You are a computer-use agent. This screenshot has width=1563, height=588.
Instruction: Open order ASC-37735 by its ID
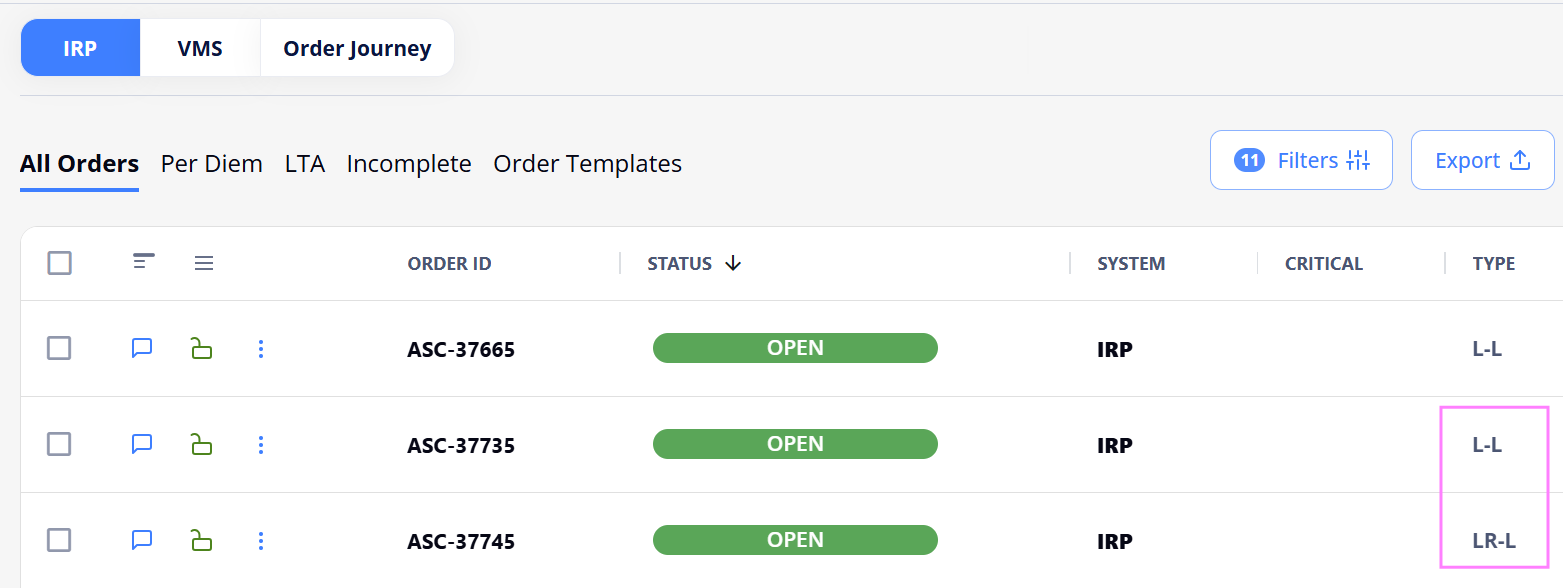pyautogui.click(x=461, y=445)
